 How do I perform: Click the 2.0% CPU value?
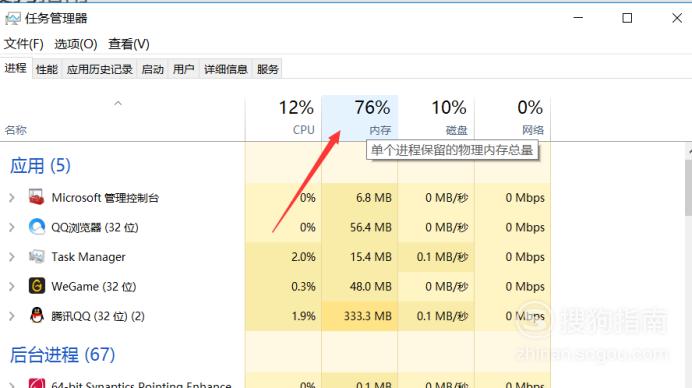click(304, 257)
